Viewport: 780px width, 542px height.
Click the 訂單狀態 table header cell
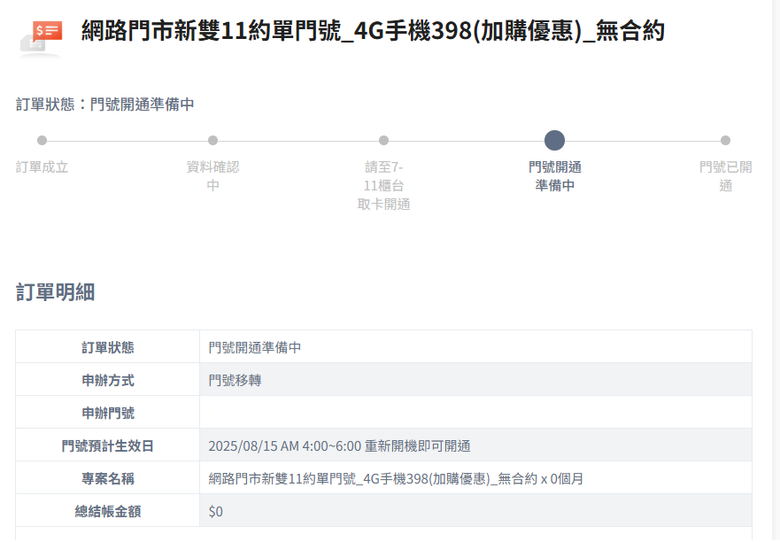(108, 347)
